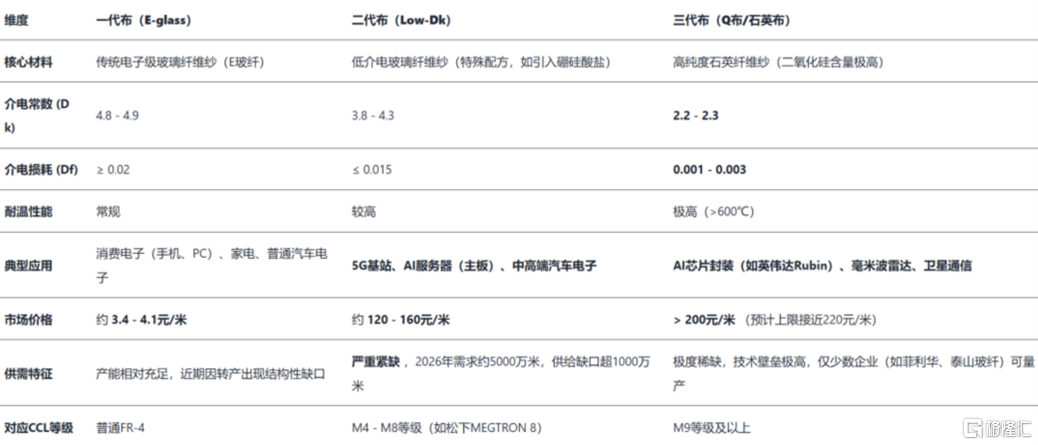
Task: Click the 供需特征 row label
Action: tap(28, 374)
